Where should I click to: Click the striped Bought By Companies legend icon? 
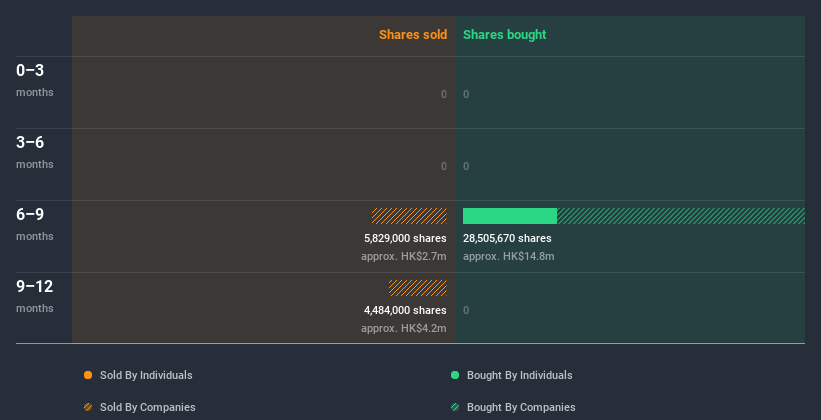click(455, 407)
